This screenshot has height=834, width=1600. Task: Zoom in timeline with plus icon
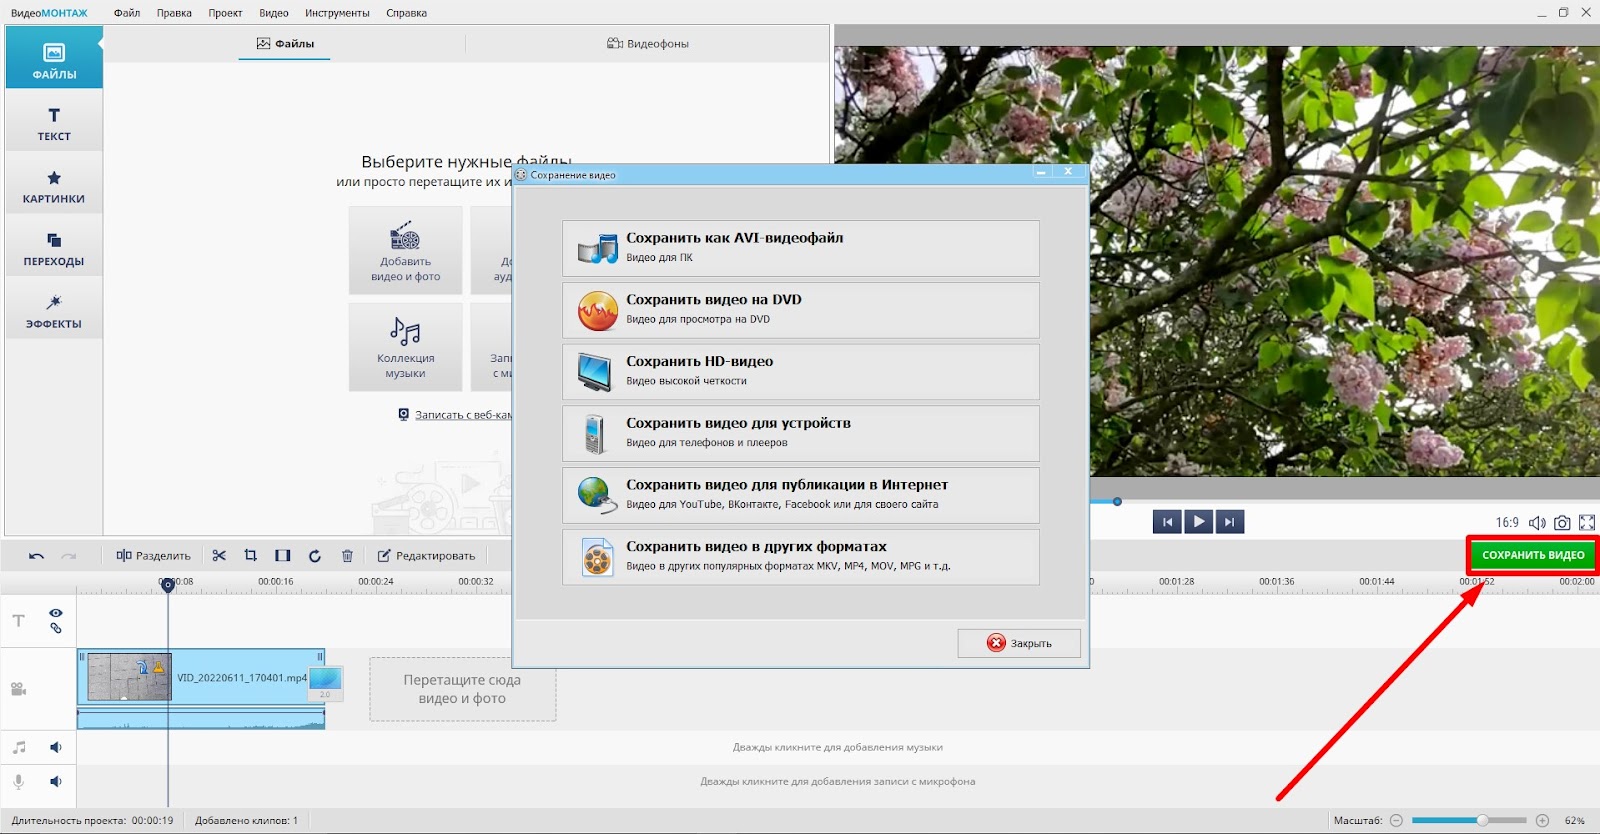point(1542,820)
